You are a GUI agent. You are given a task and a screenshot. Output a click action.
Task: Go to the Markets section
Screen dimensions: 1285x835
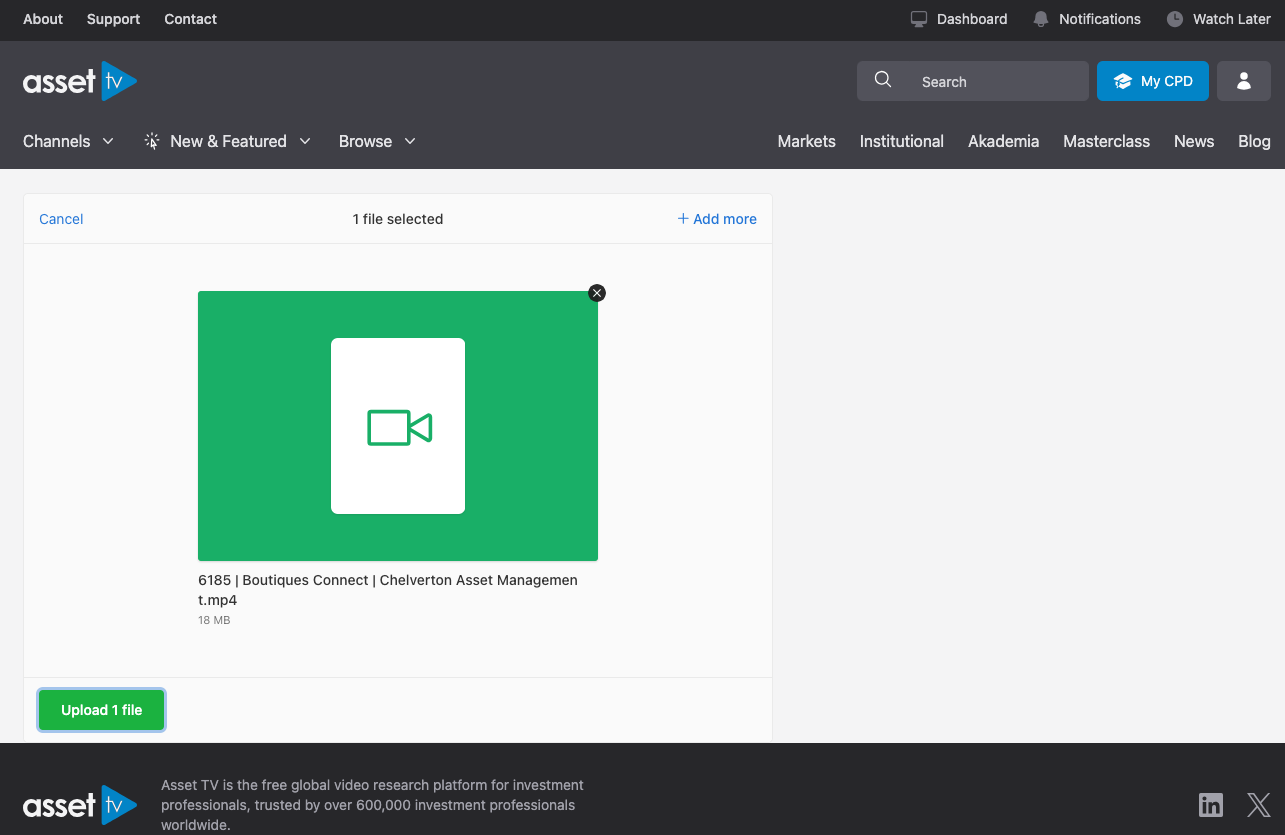click(806, 141)
